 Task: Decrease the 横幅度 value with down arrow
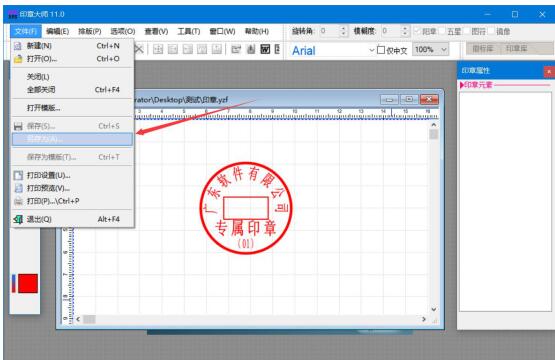click(x=406, y=34)
